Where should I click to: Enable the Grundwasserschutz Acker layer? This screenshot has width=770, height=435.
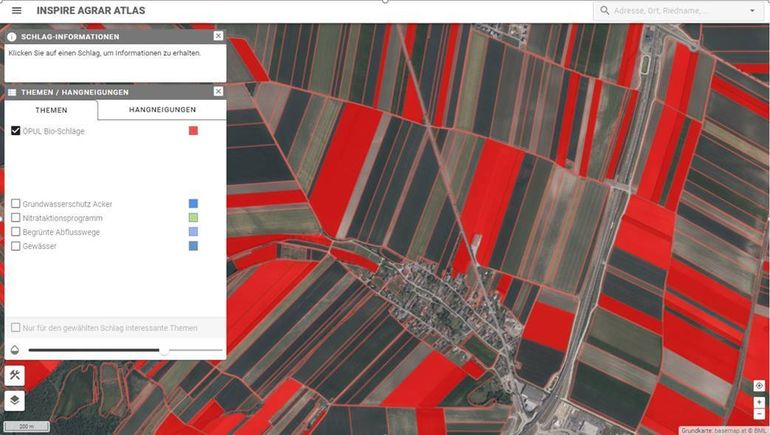tap(16, 204)
